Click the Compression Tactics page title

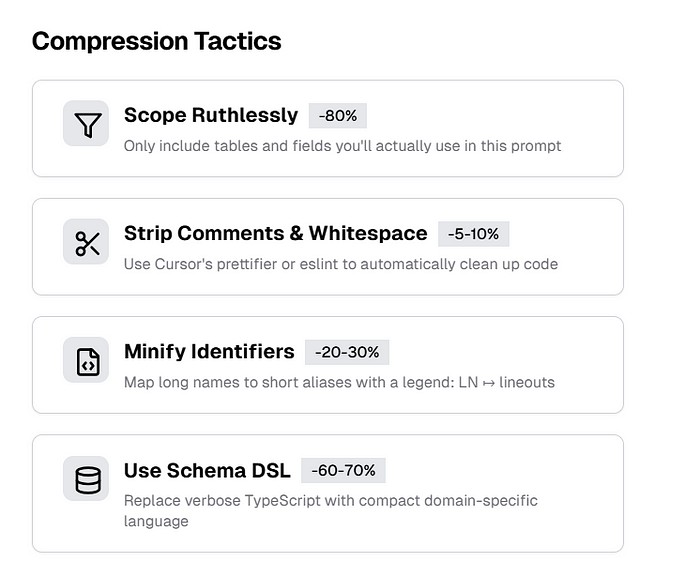pos(157,41)
